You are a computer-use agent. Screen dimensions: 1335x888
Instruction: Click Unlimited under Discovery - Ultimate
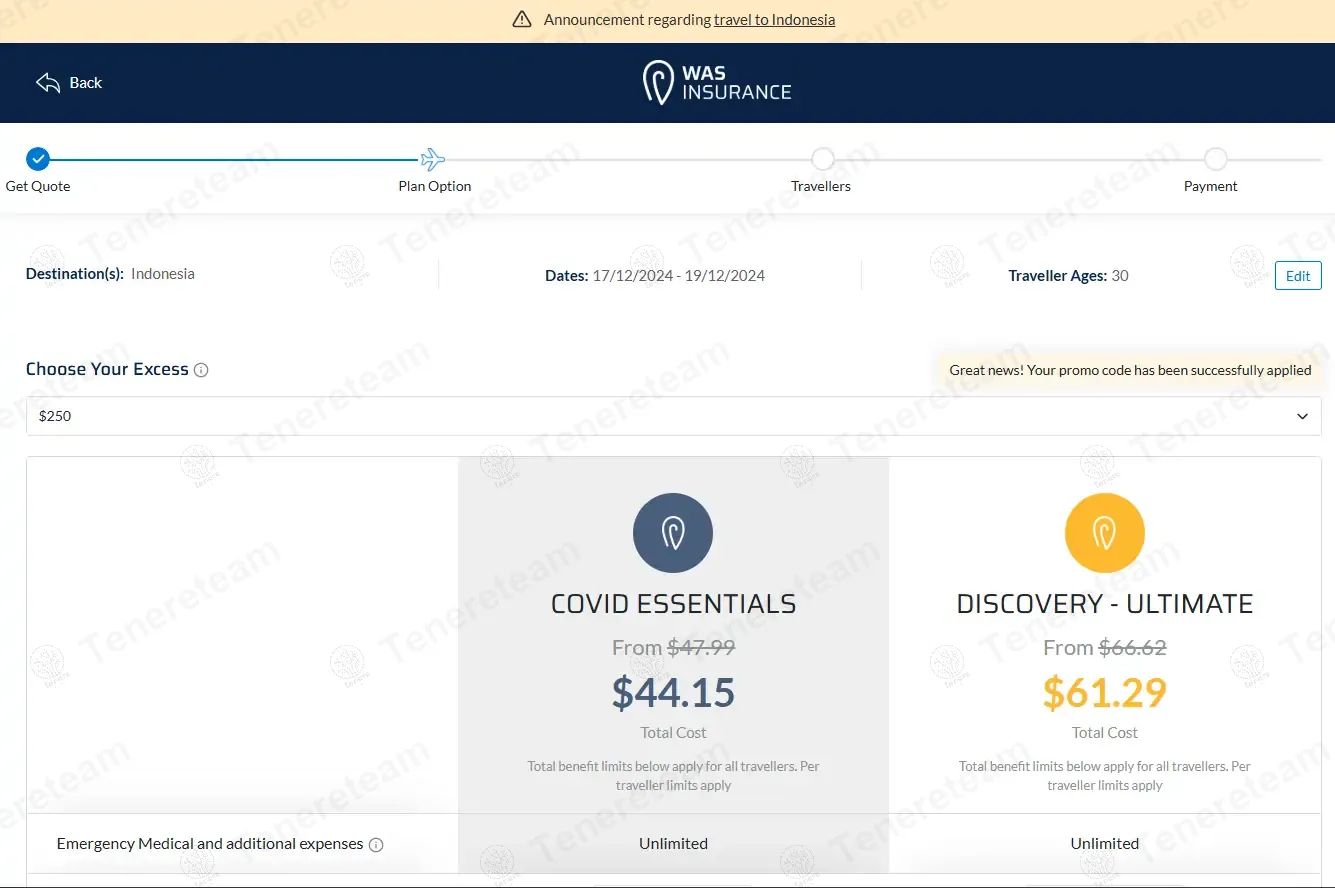pyautogui.click(x=1105, y=844)
